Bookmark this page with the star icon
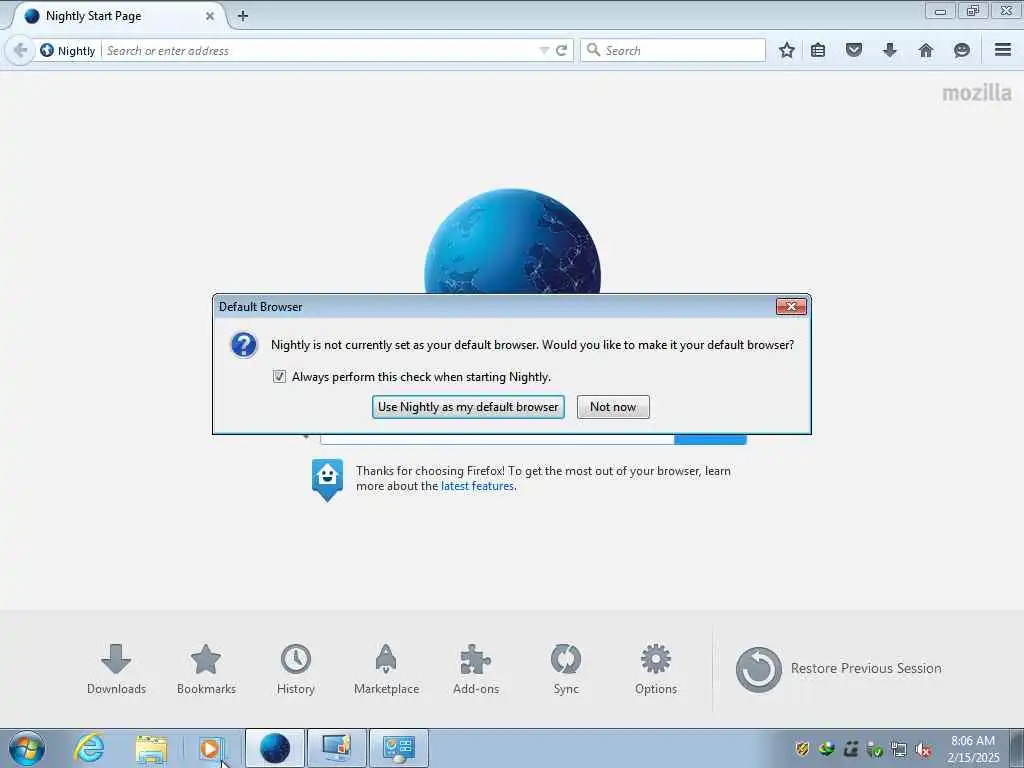 click(787, 50)
